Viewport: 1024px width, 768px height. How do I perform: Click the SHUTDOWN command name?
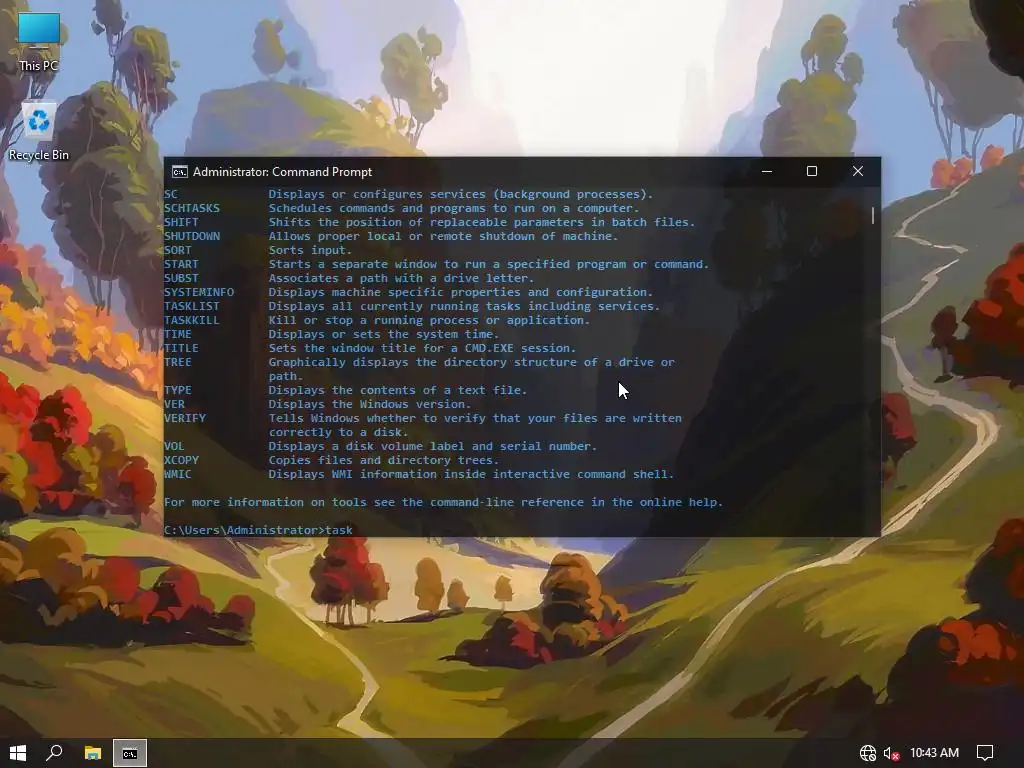coord(192,236)
